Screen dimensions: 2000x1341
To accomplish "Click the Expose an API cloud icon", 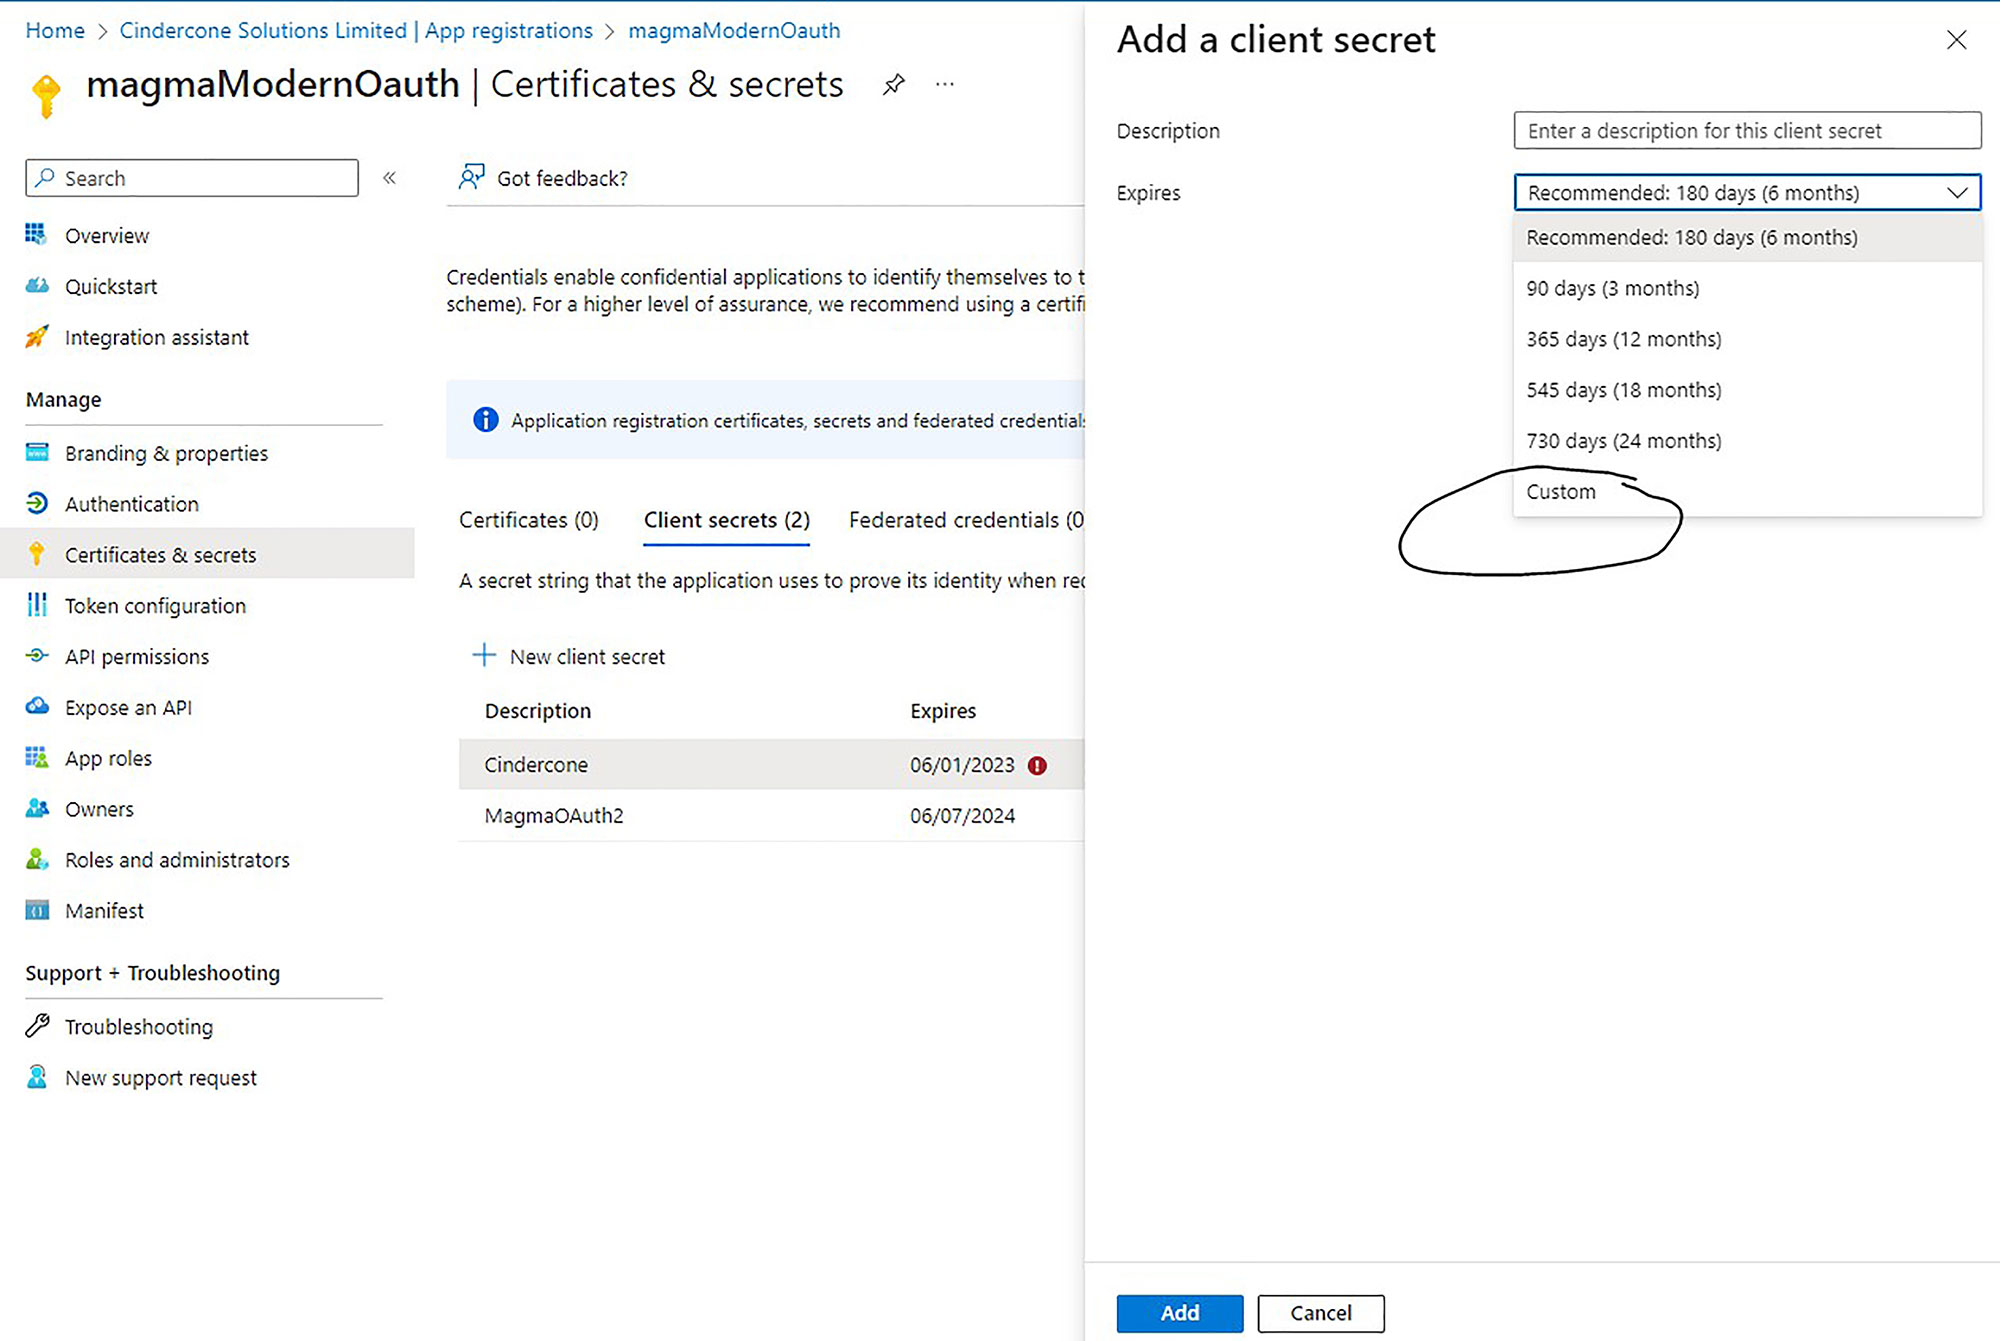I will [x=37, y=706].
